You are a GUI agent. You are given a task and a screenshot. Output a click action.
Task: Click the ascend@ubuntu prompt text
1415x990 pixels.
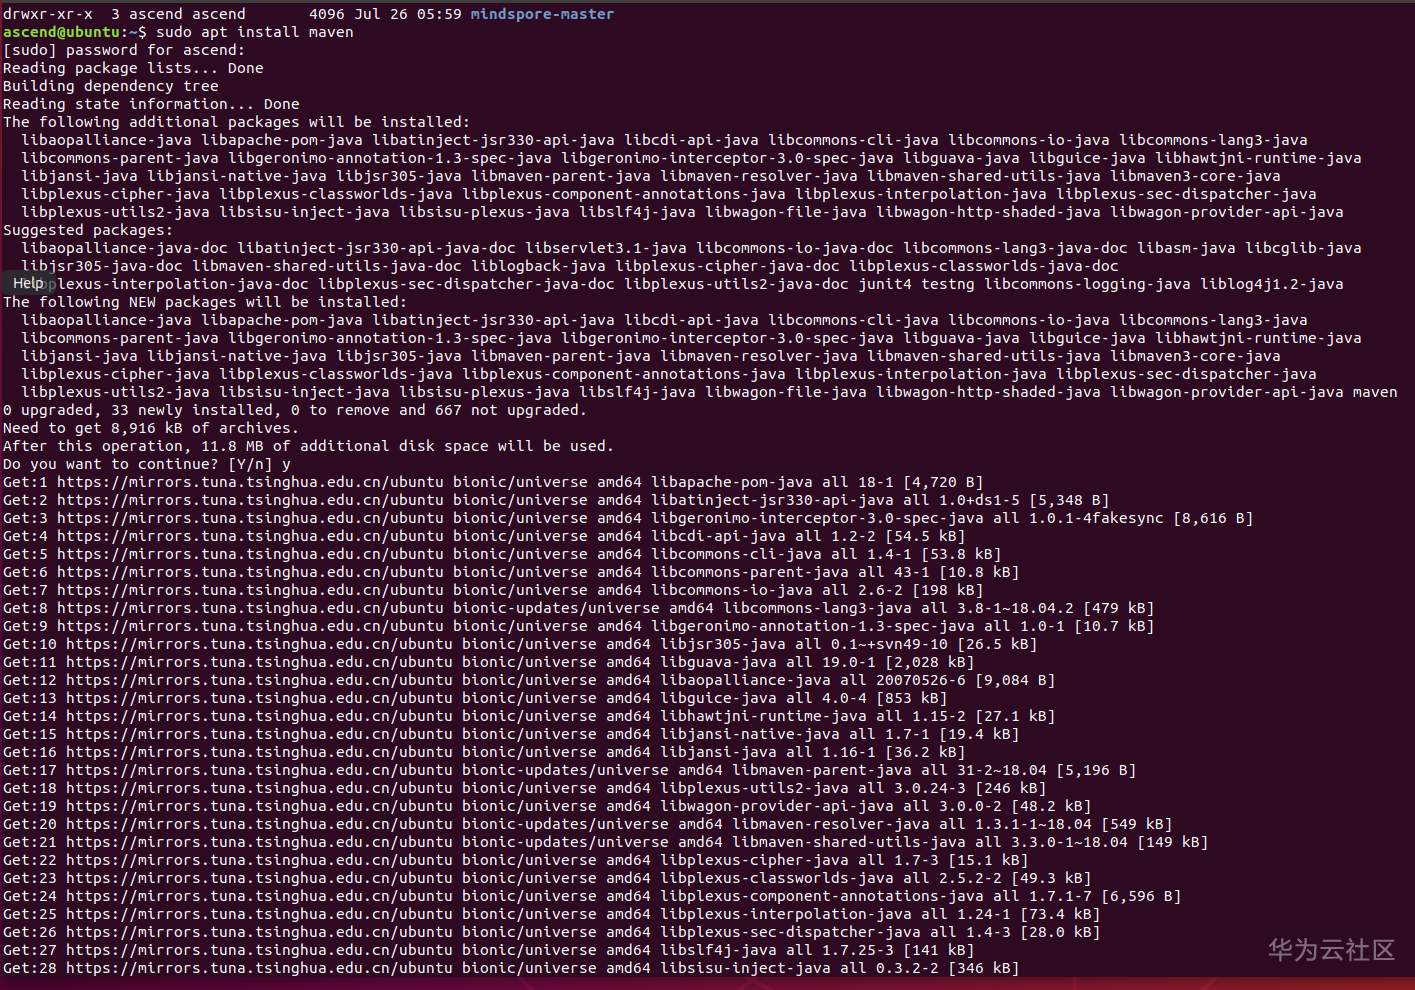(62, 32)
